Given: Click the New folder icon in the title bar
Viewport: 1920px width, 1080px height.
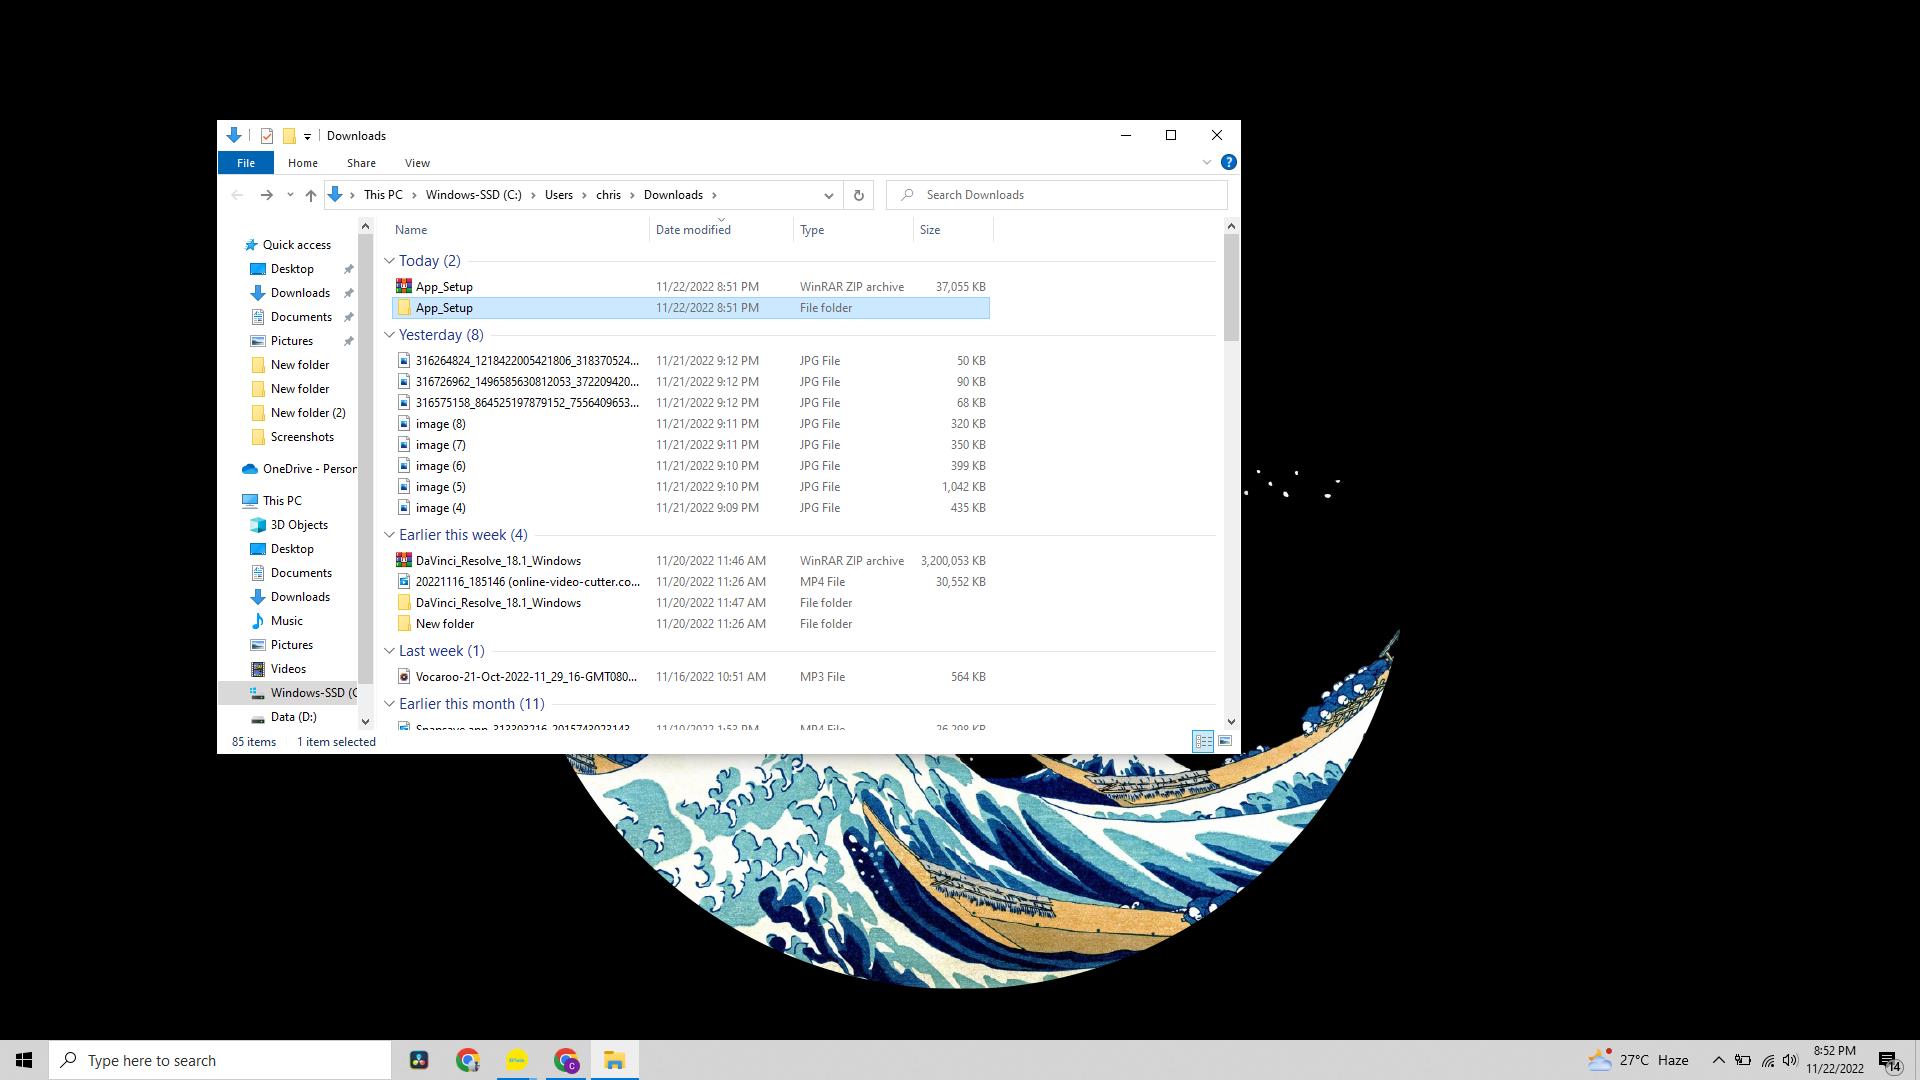Looking at the screenshot, I should 289,136.
